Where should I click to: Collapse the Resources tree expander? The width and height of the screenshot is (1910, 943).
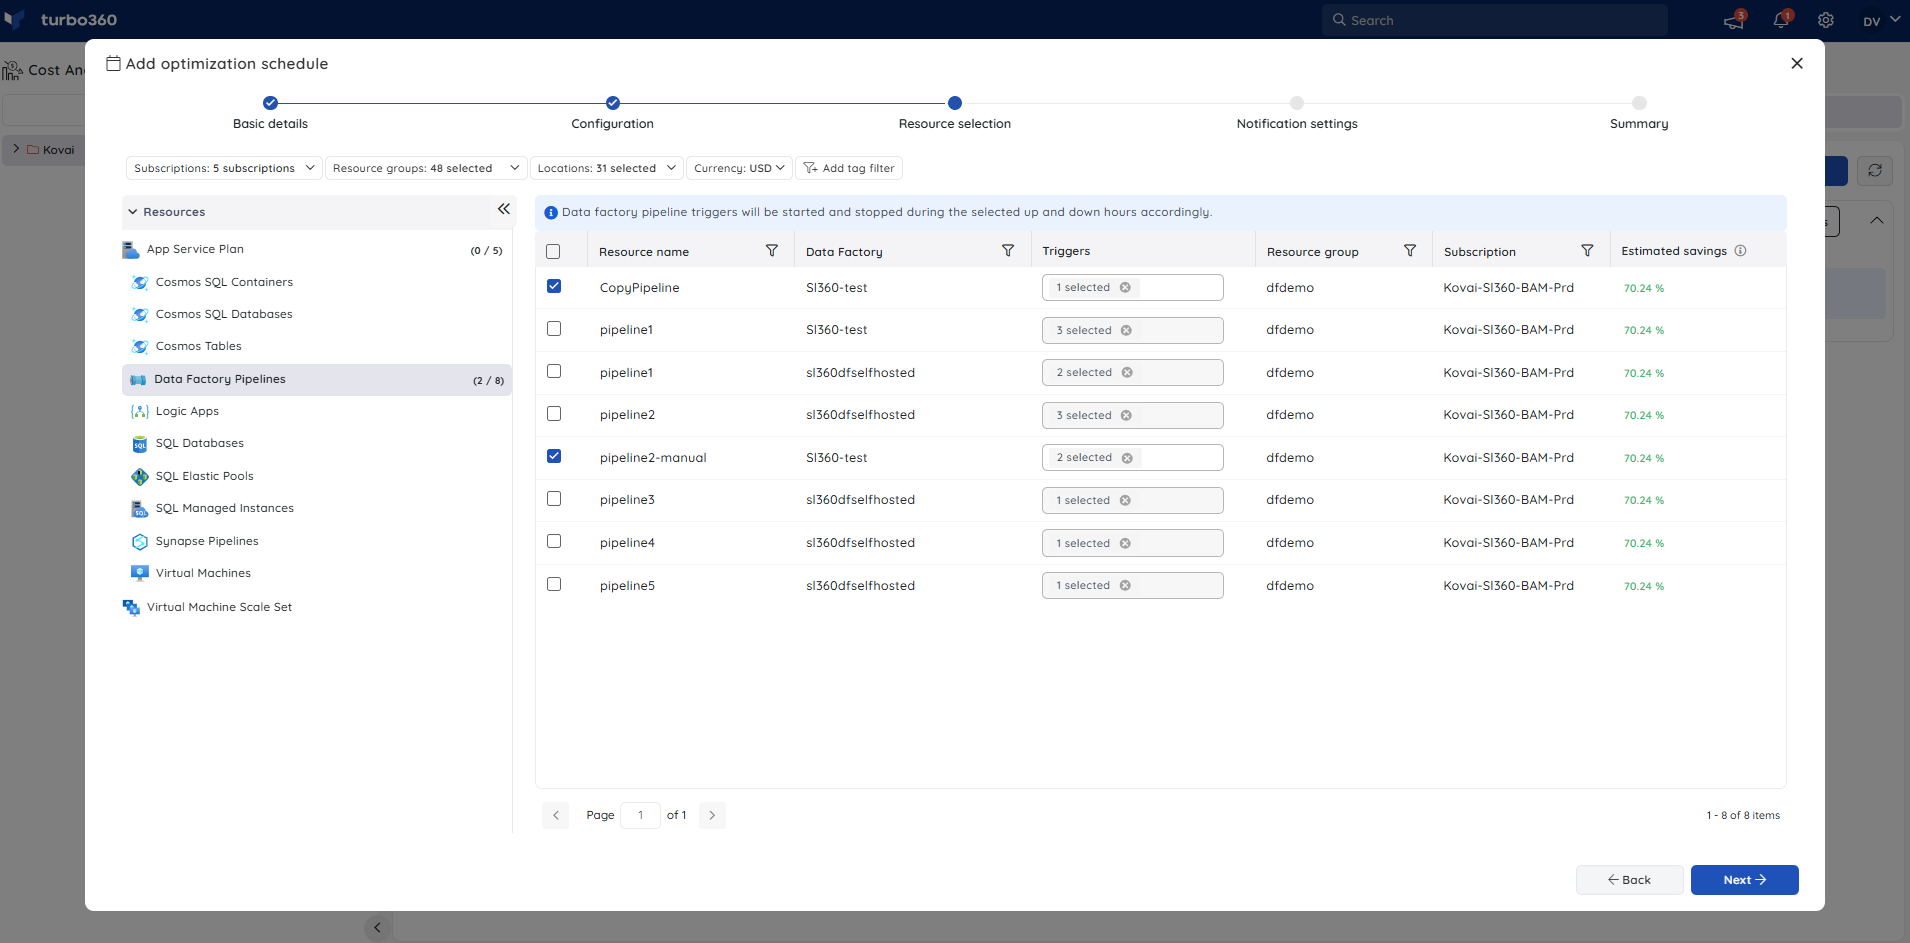tap(133, 212)
